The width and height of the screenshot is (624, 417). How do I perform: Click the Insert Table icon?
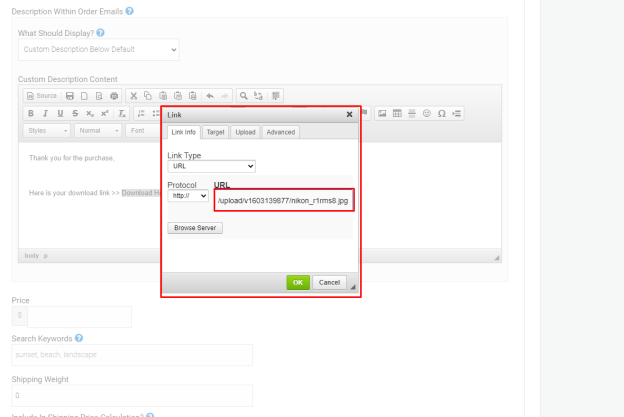pos(397,113)
